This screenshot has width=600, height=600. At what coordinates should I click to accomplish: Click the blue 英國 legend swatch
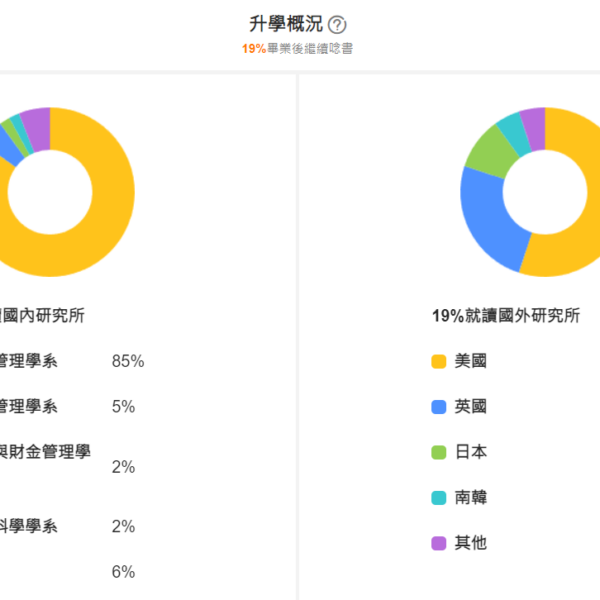[x=438, y=407]
